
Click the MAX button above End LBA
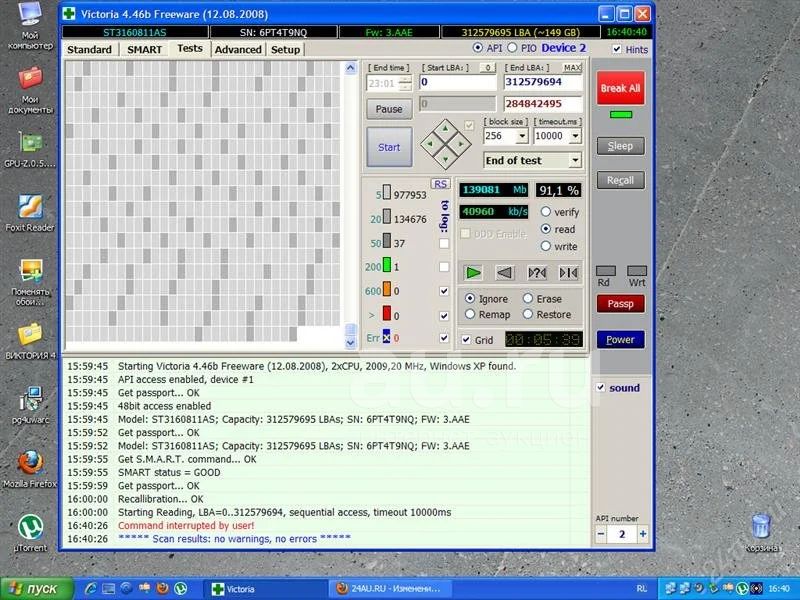(x=572, y=67)
